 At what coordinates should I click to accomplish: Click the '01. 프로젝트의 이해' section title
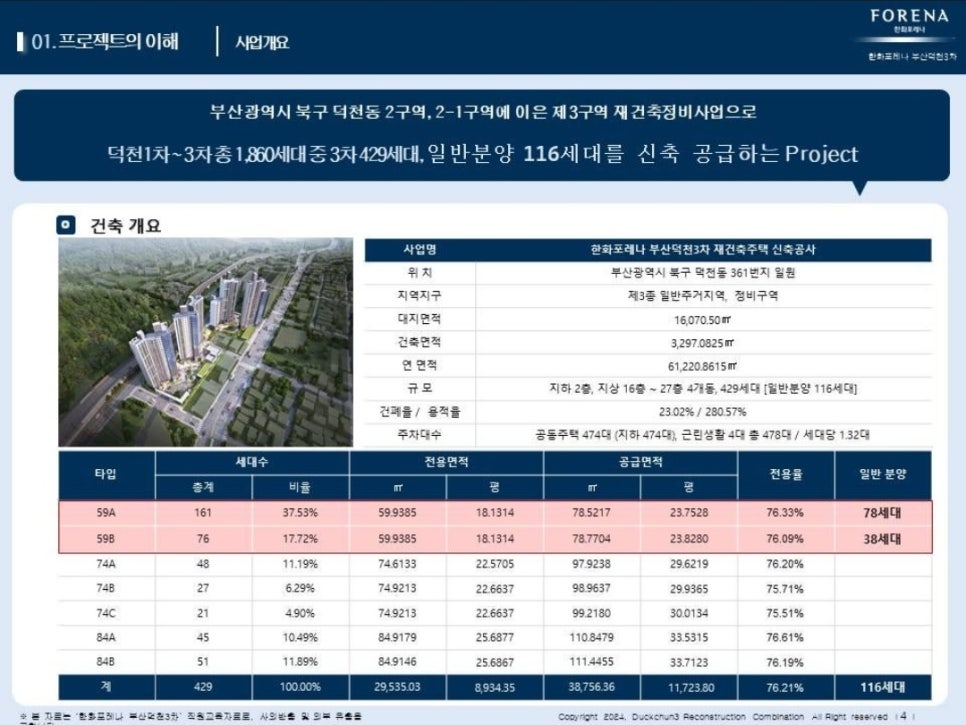pos(105,42)
